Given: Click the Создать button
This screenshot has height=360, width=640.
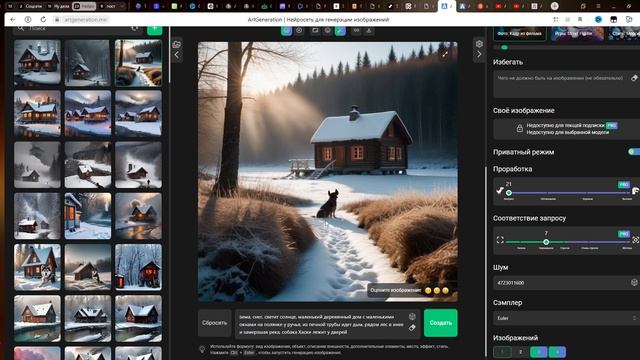Looking at the screenshot, I should click(x=440, y=323).
